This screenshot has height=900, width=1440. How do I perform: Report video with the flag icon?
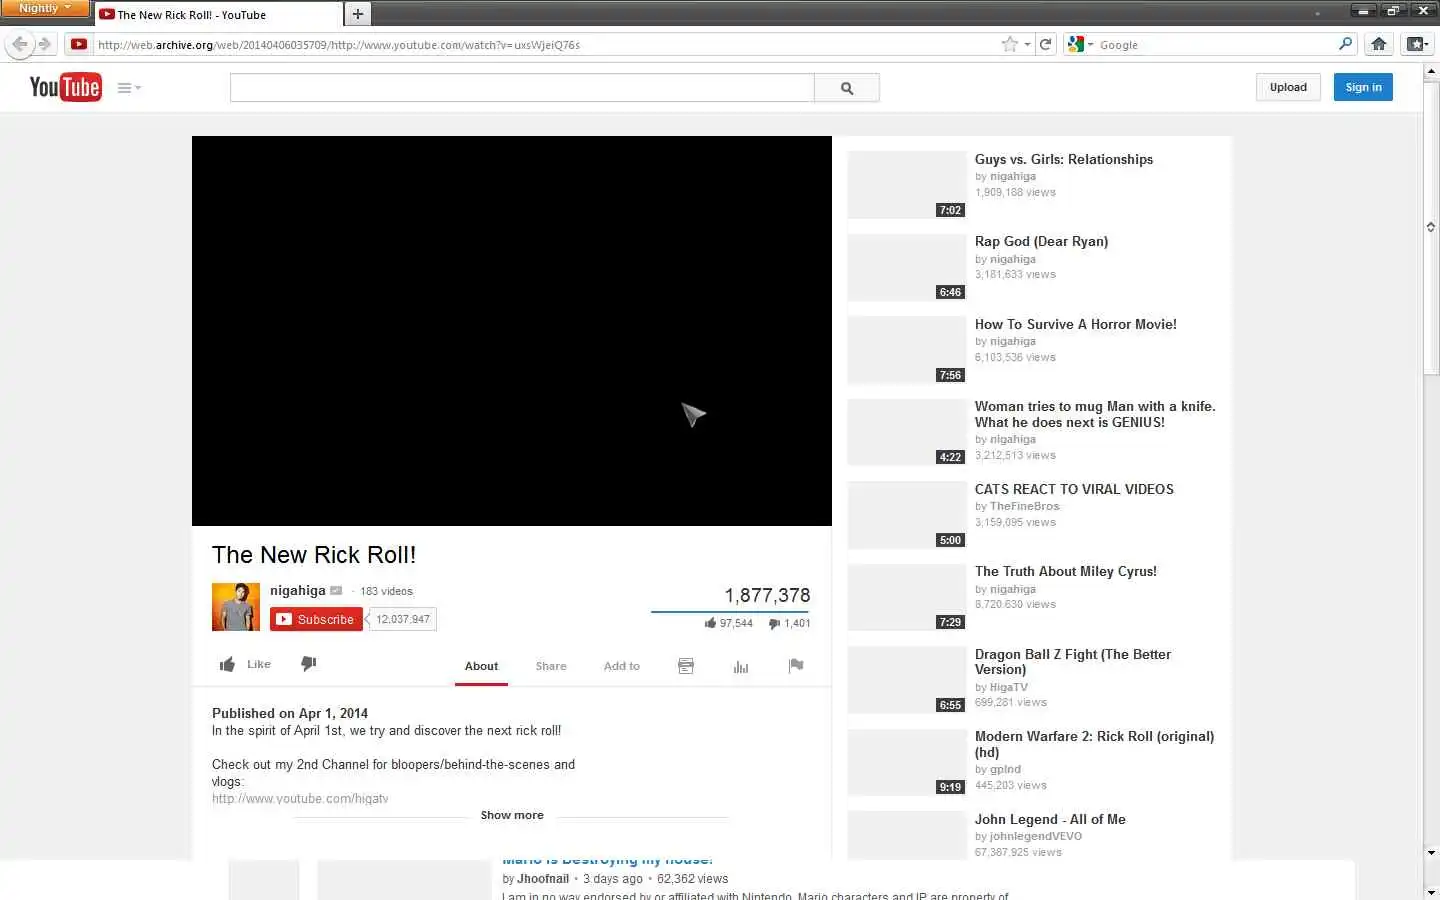tap(796, 666)
